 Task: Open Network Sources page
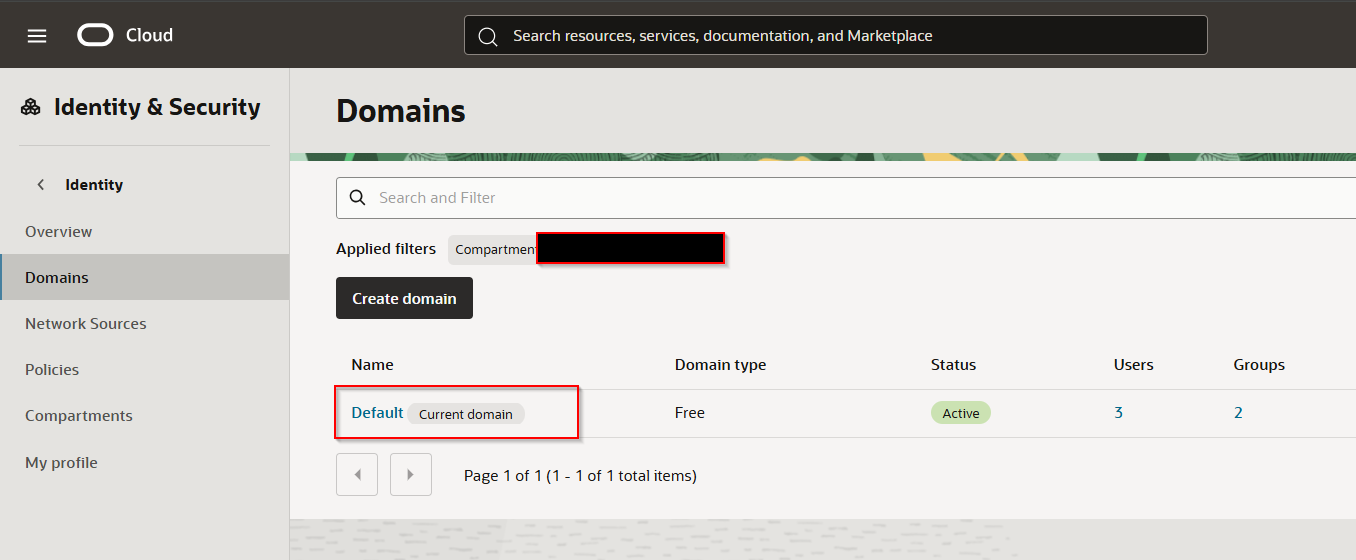[86, 324]
